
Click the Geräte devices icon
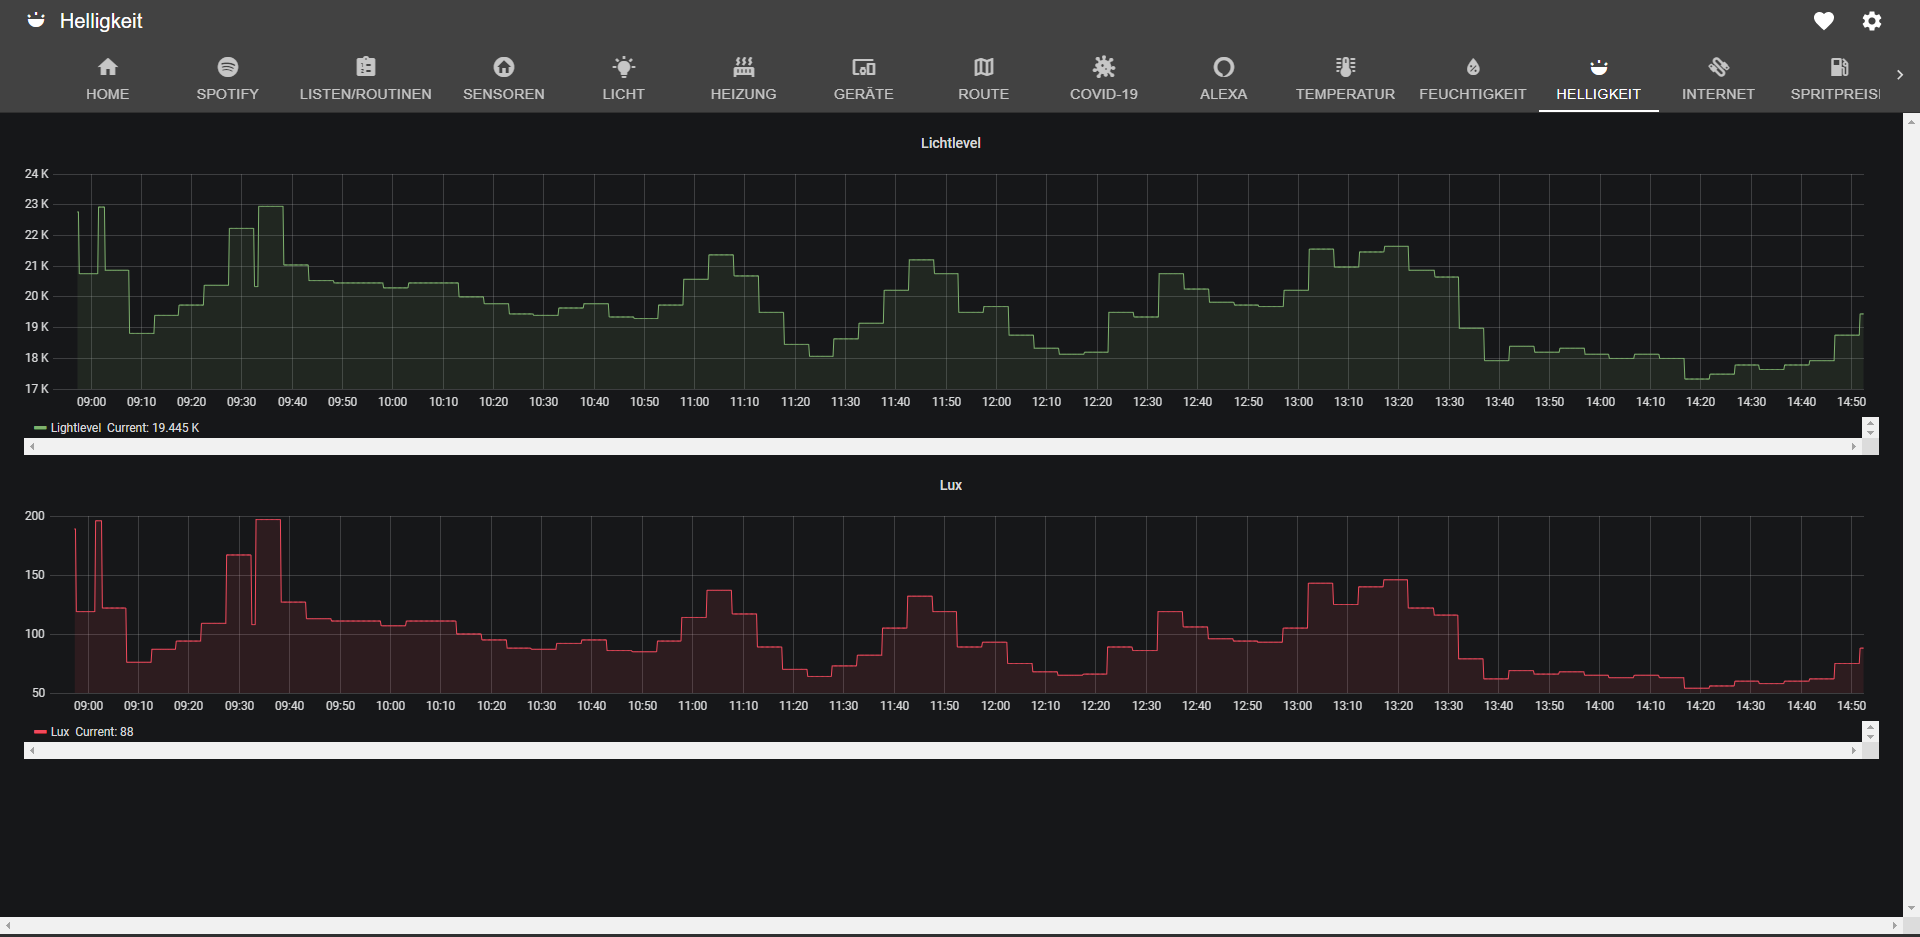click(x=864, y=67)
